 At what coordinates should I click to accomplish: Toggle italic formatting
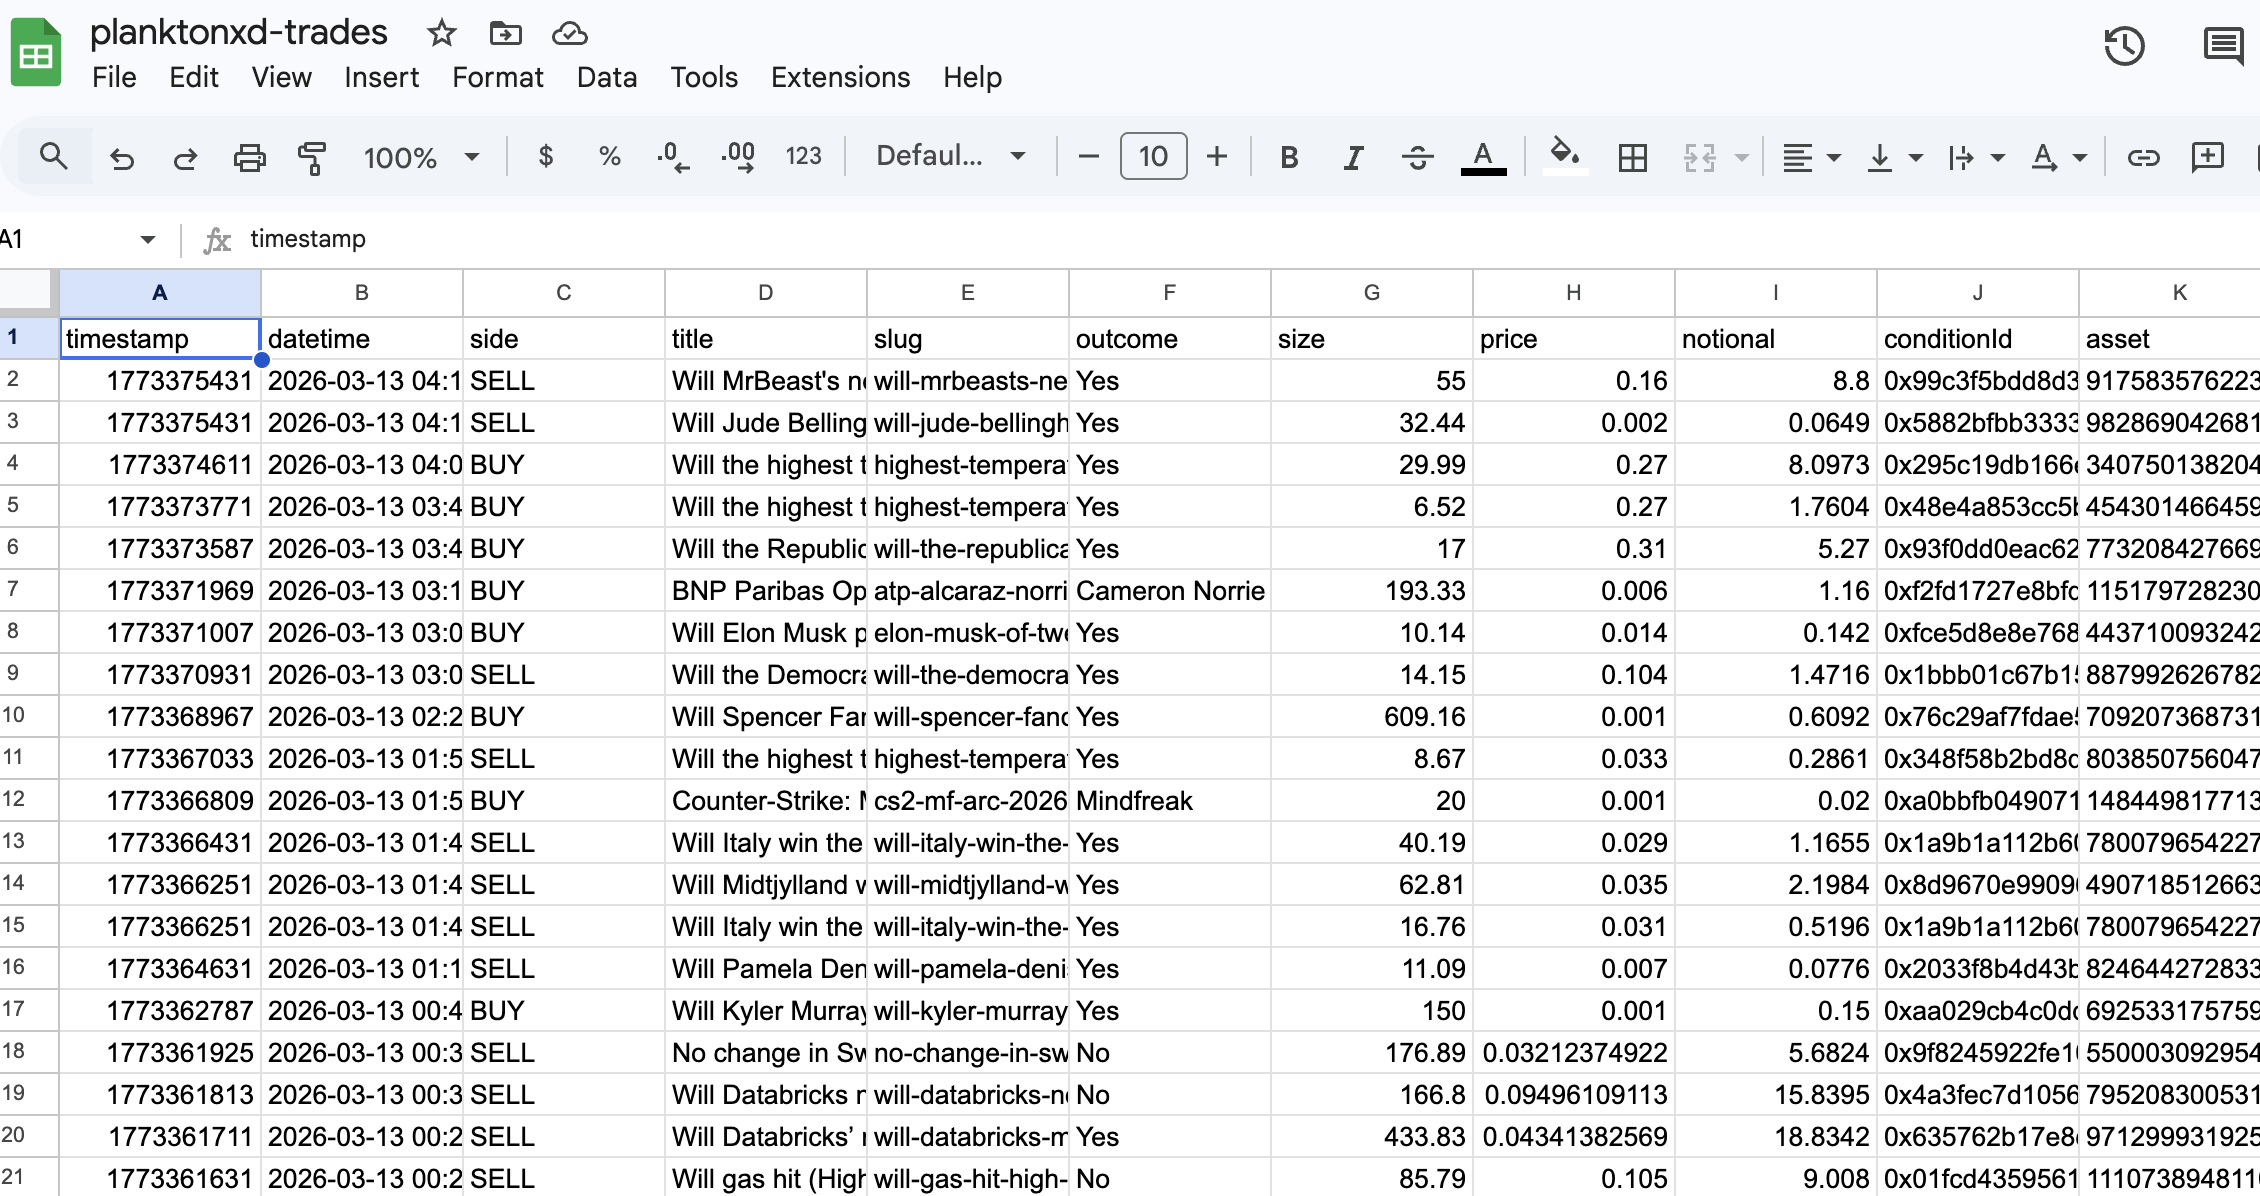1353,157
